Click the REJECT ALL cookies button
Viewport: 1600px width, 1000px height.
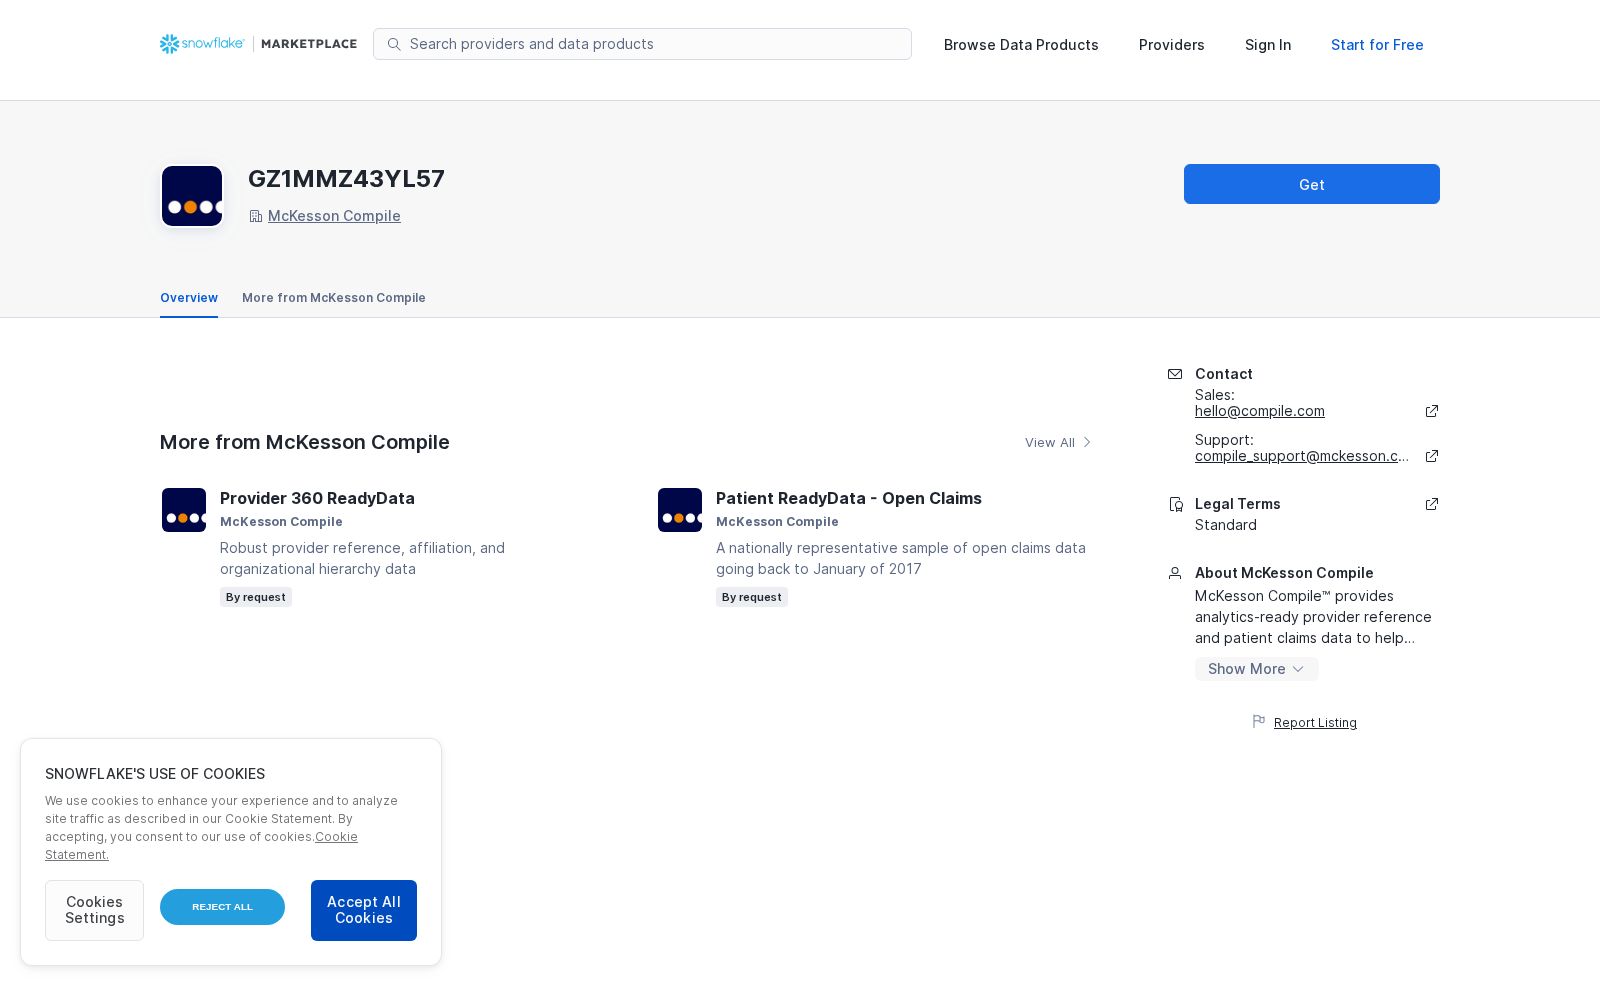[222, 907]
